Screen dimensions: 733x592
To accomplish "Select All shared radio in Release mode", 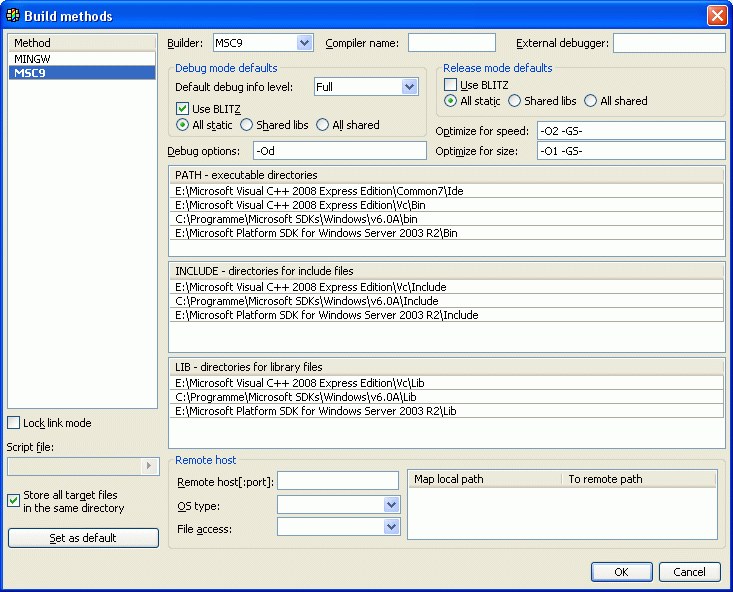I will (591, 101).
